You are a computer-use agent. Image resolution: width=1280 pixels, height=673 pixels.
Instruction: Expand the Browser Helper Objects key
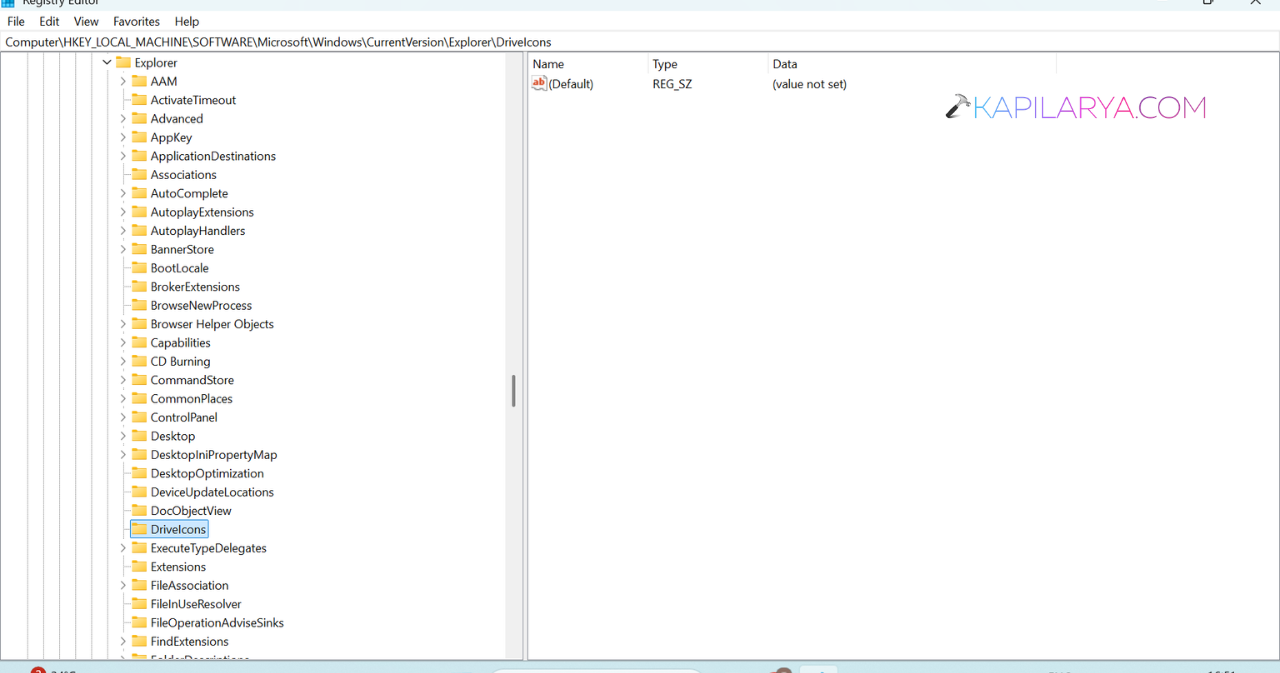[x=123, y=324]
